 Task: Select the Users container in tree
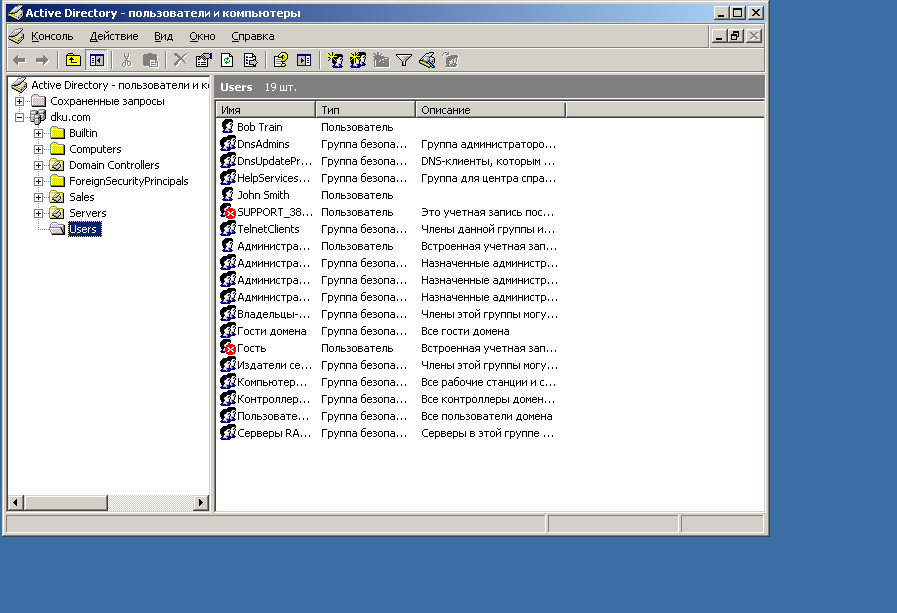pos(84,229)
